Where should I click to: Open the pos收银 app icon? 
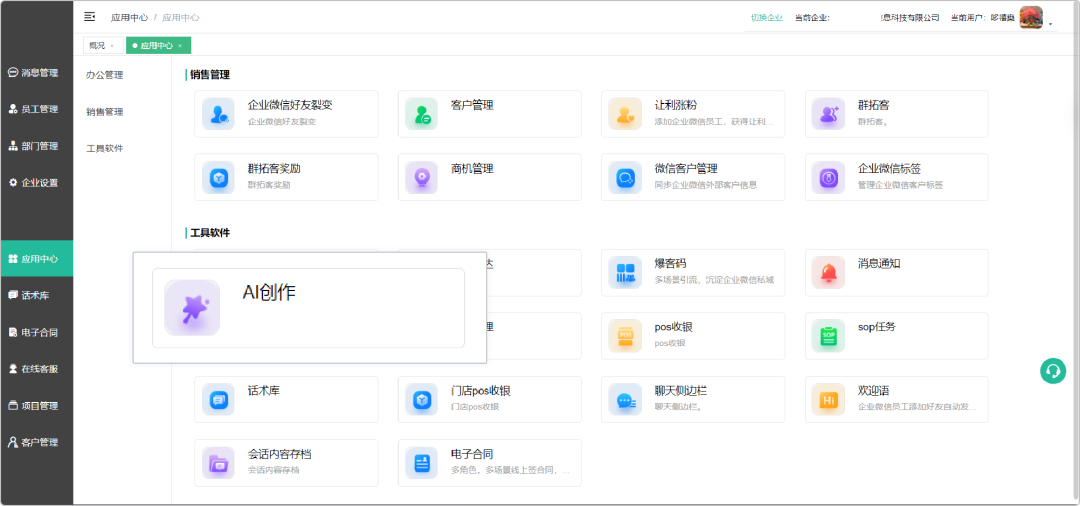(x=625, y=336)
